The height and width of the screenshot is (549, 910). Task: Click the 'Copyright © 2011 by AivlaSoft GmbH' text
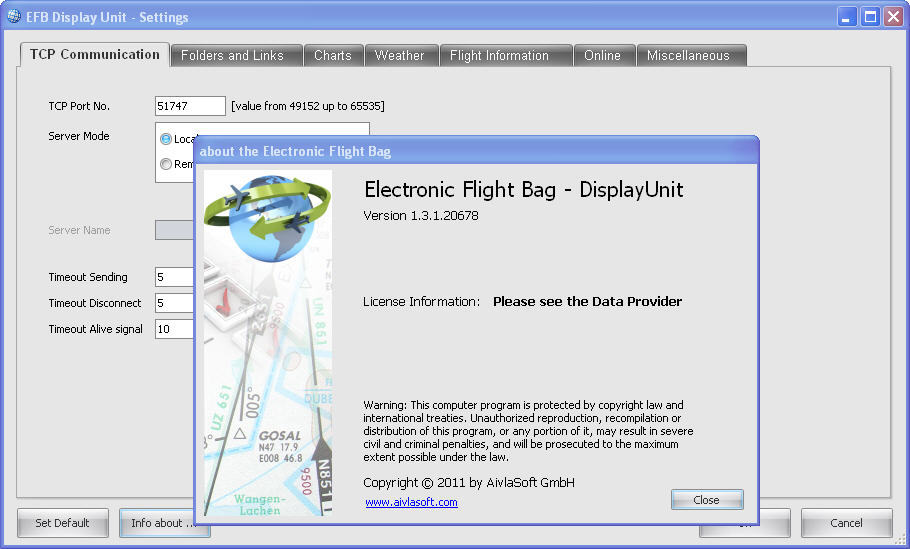pyautogui.click(x=469, y=482)
